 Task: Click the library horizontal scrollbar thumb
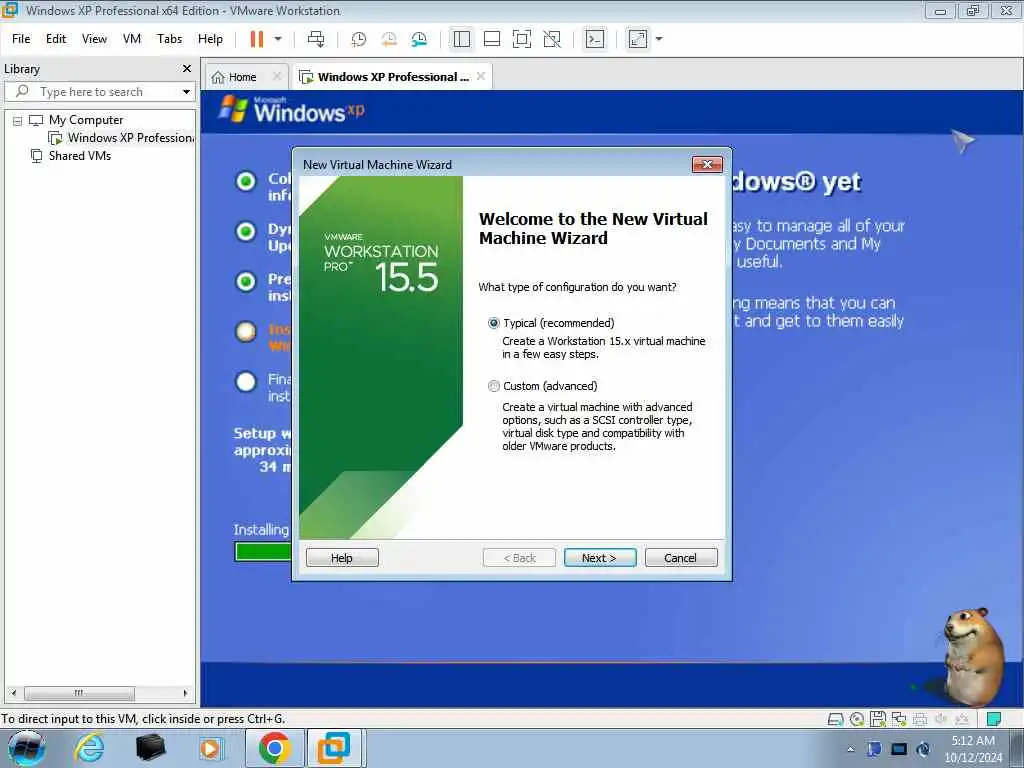pos(79,693)
